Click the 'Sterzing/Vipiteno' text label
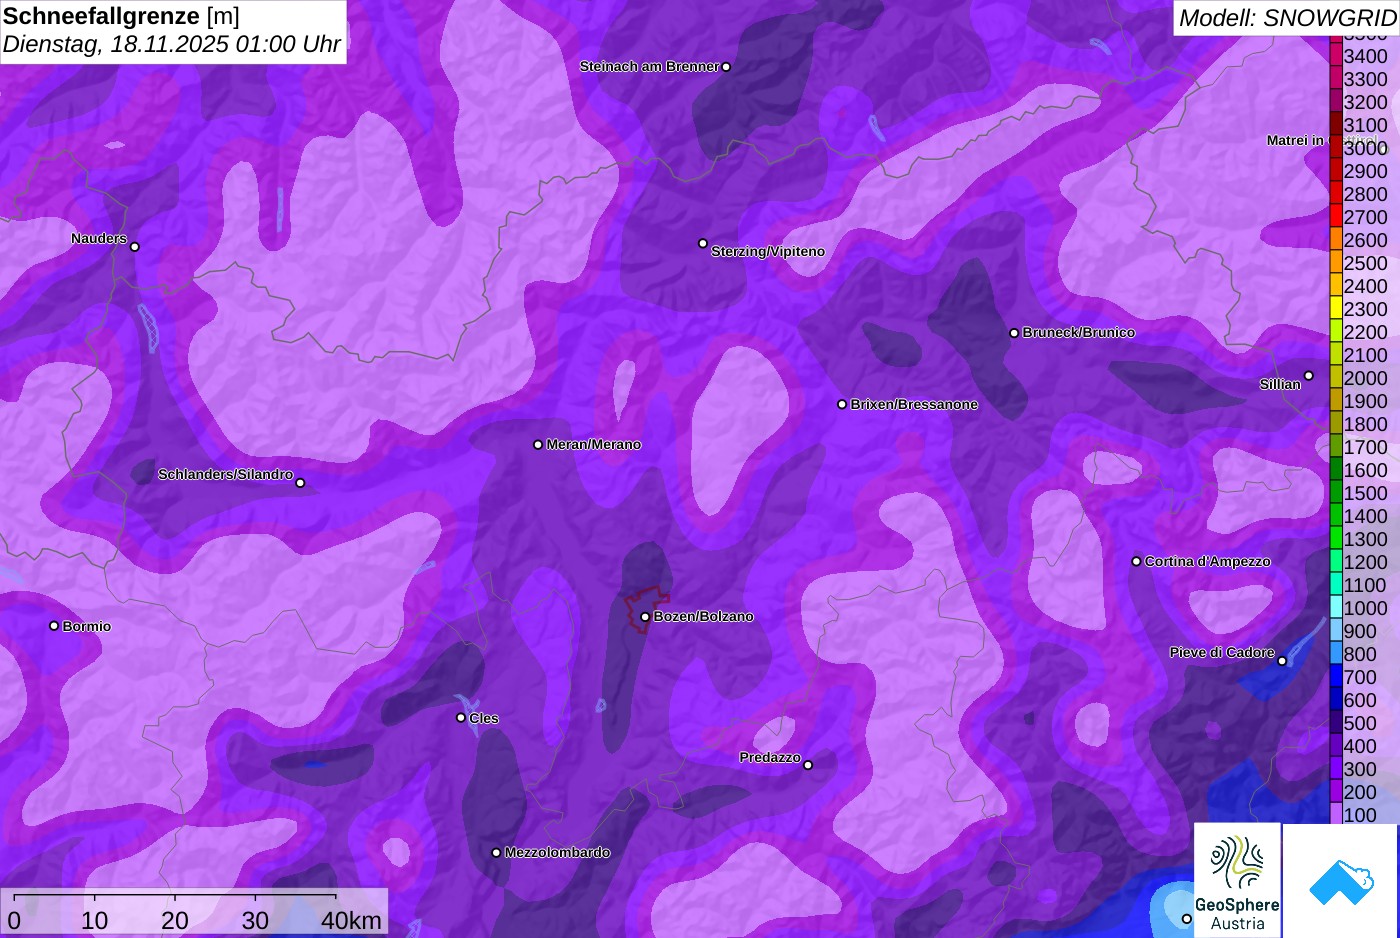Image resolution: width=1400 pixels, height=938 pixels. point(768,252)
